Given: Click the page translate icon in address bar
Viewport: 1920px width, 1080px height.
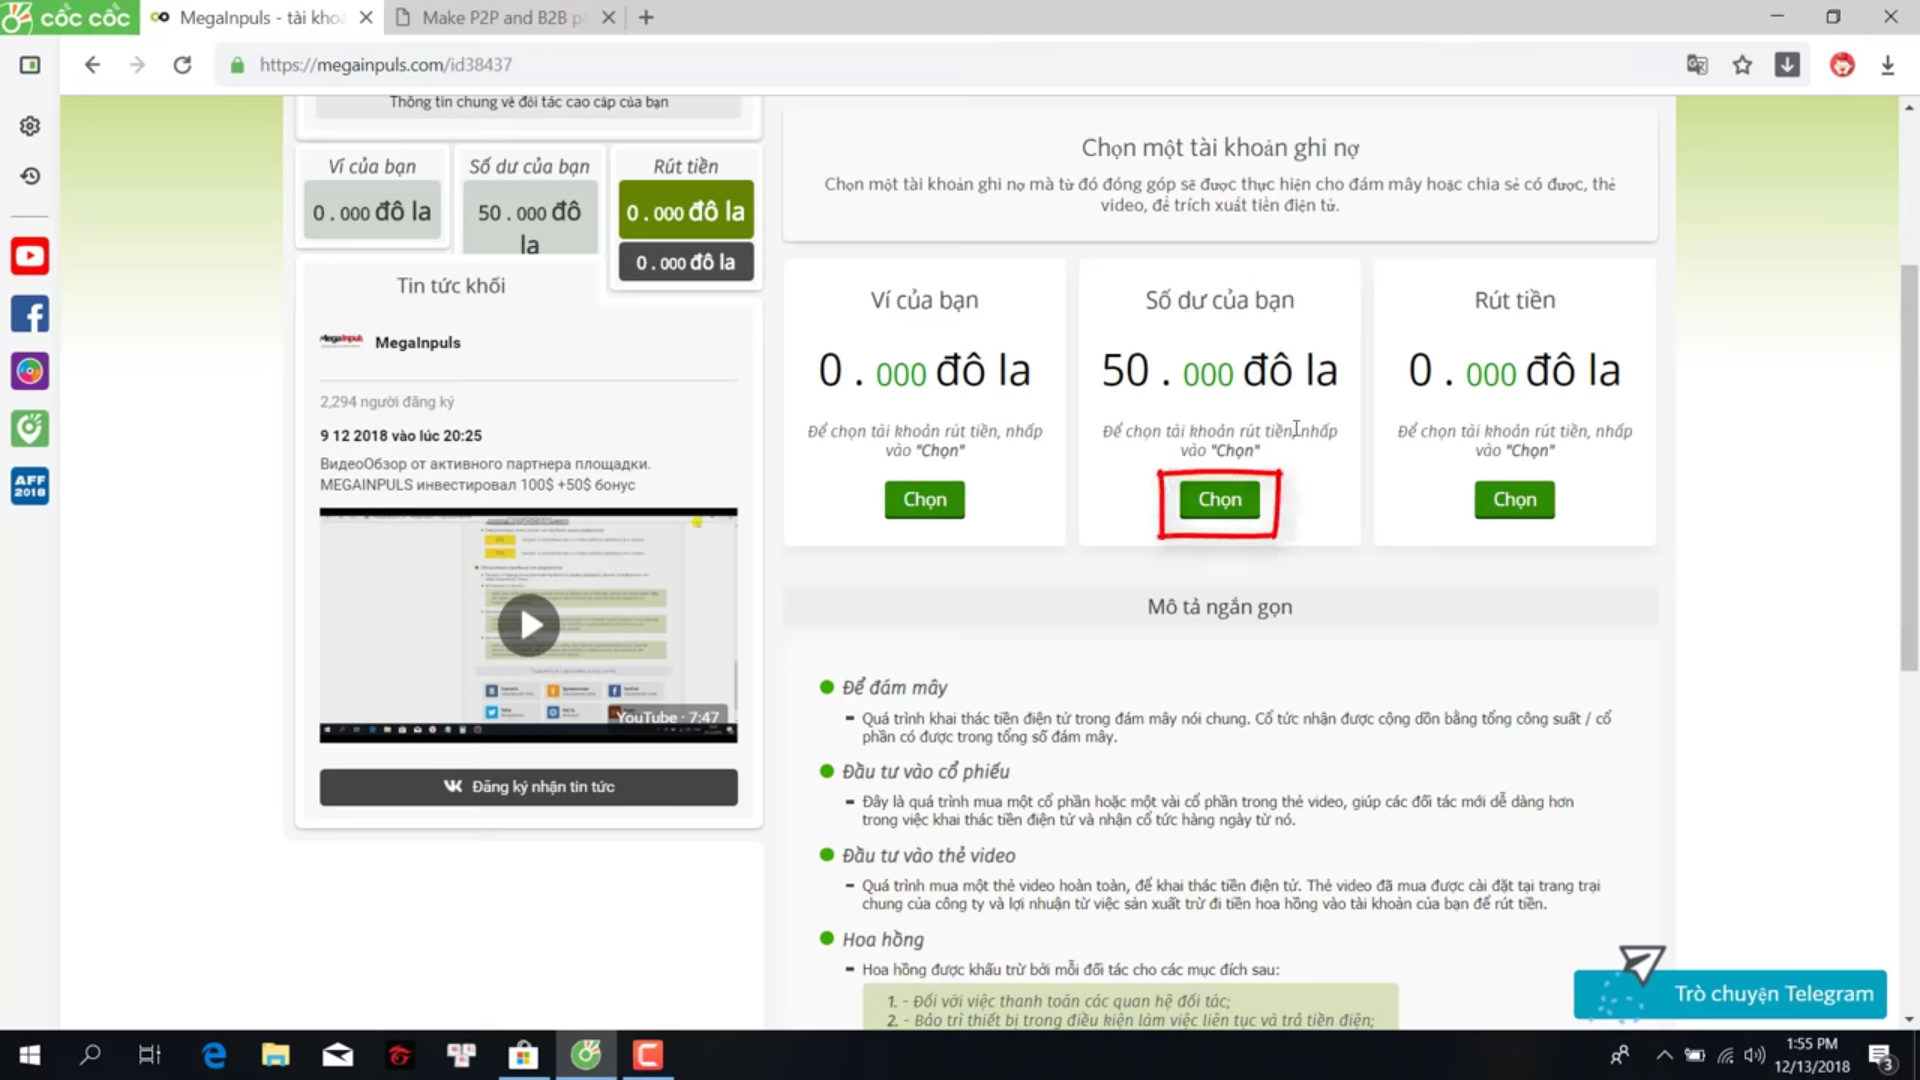Looking at the screenshot, I should (1697, 65).
